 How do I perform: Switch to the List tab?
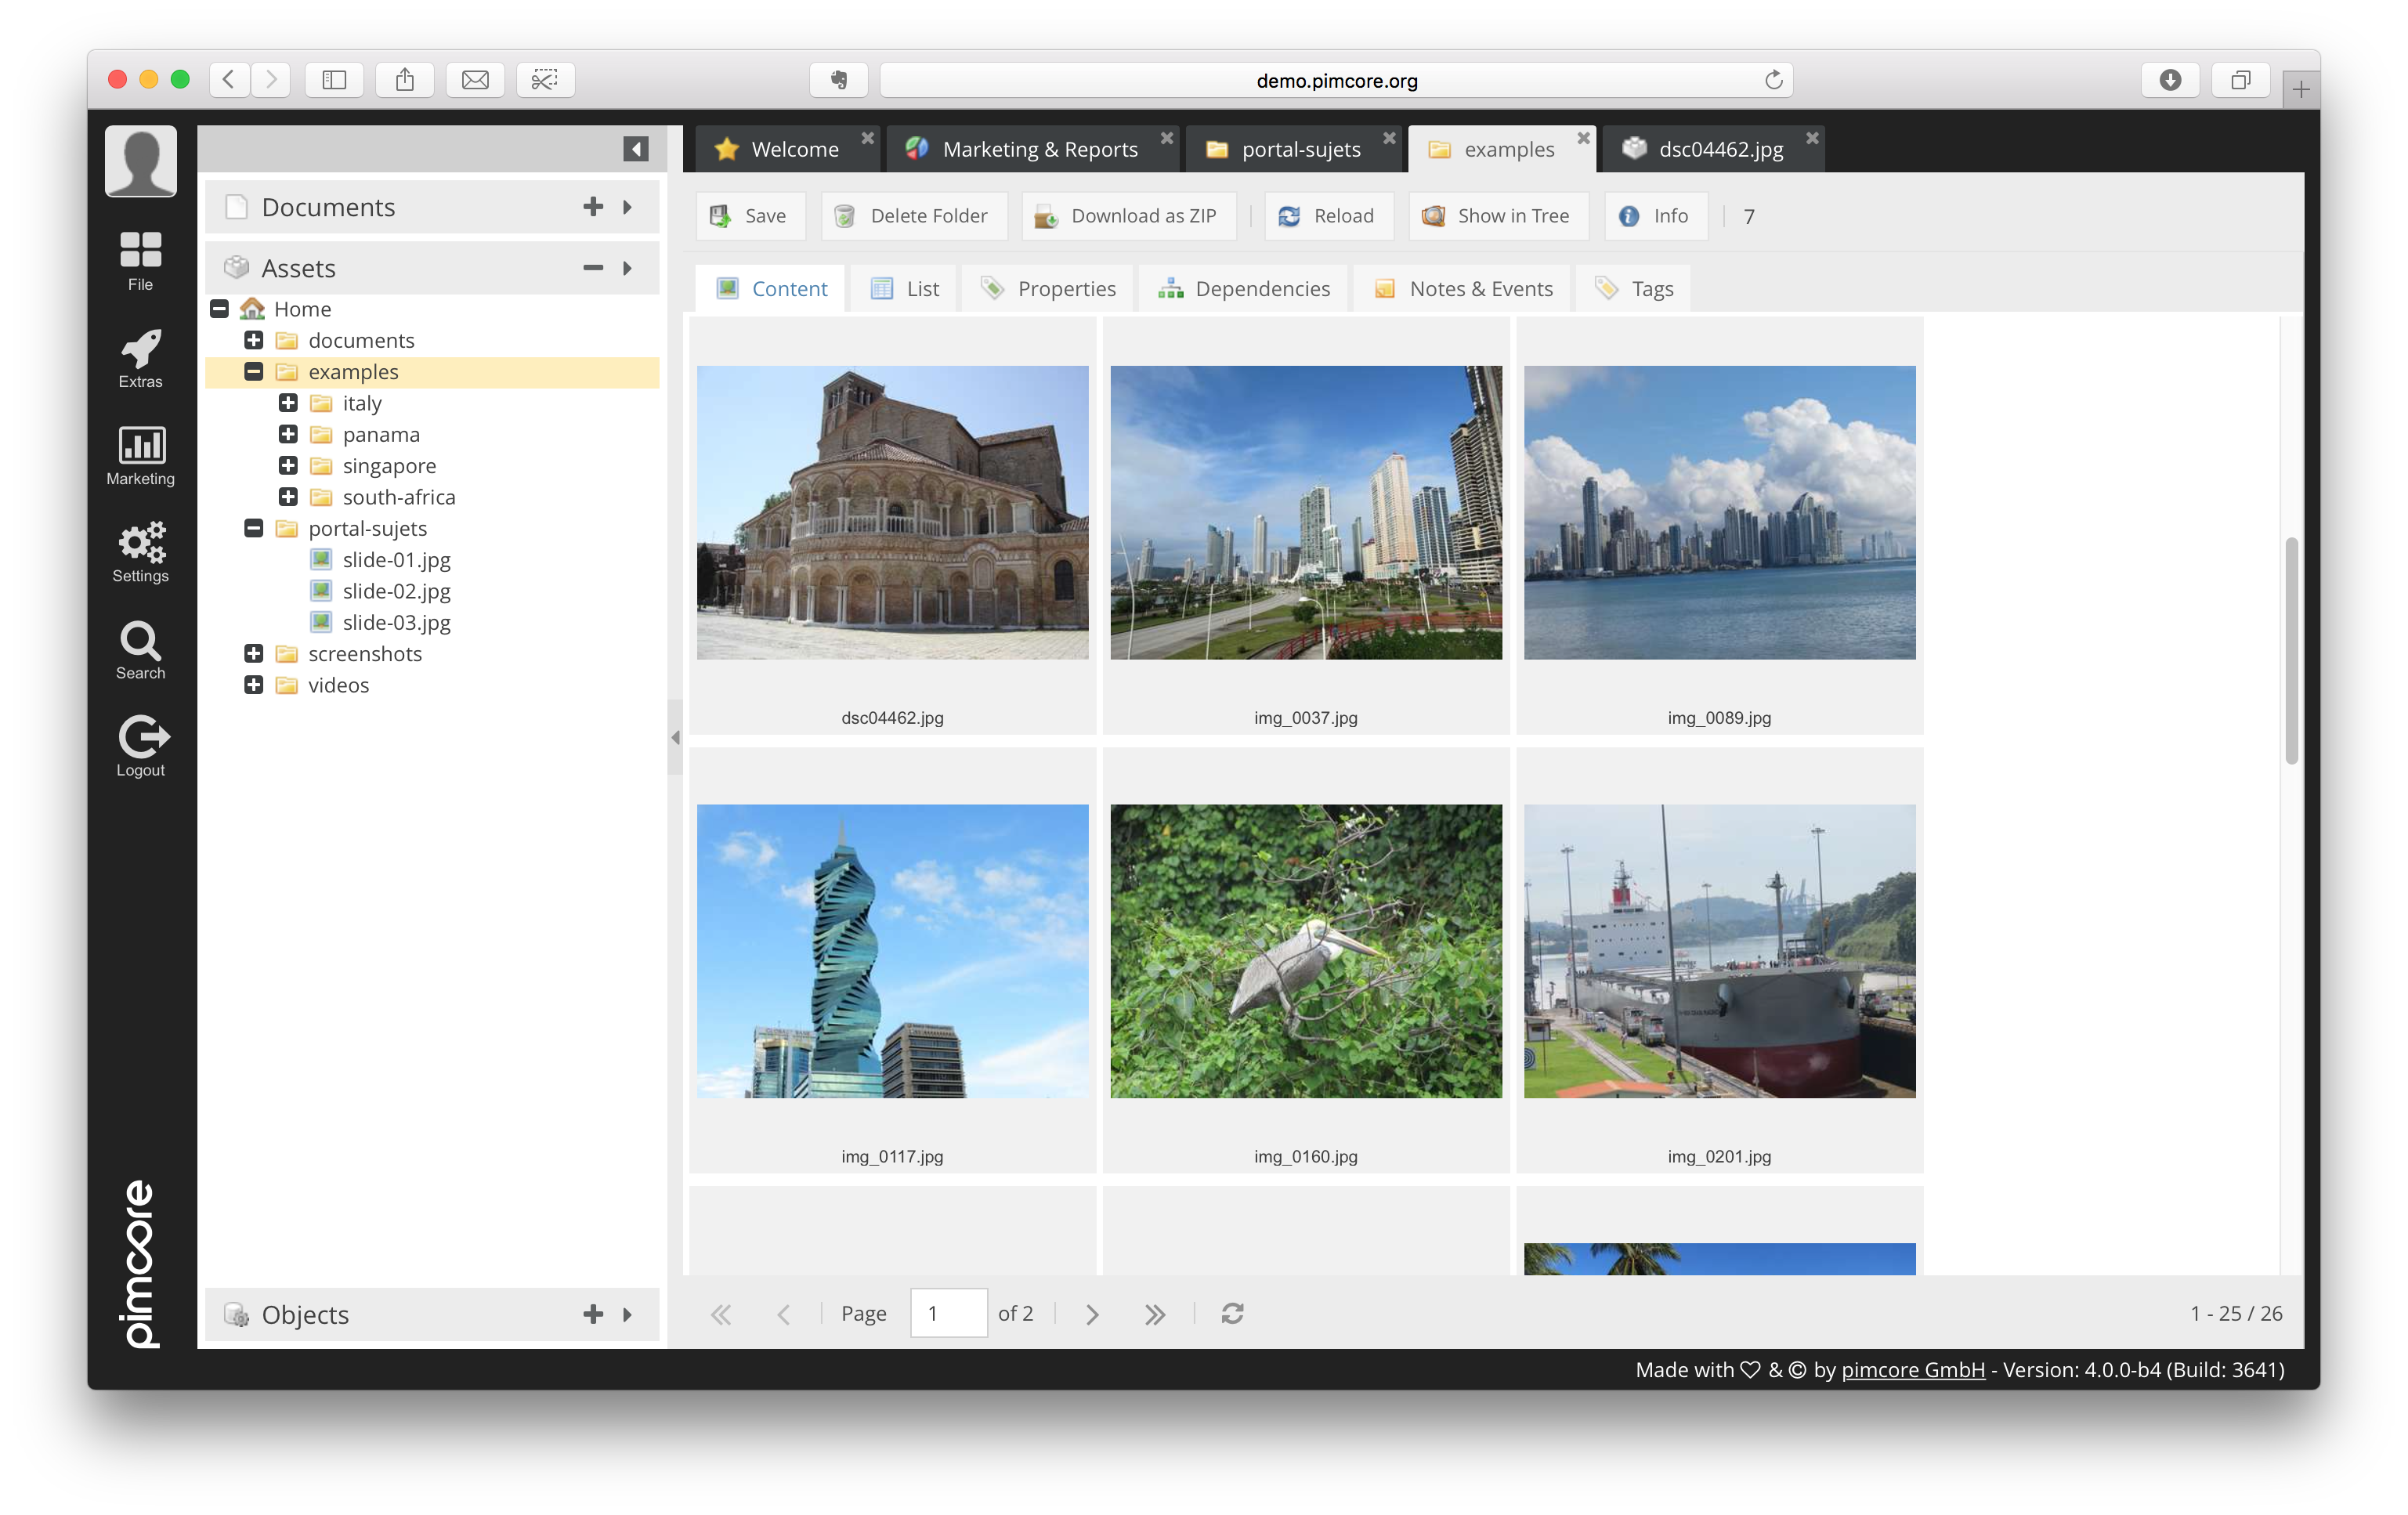[905, 289]
